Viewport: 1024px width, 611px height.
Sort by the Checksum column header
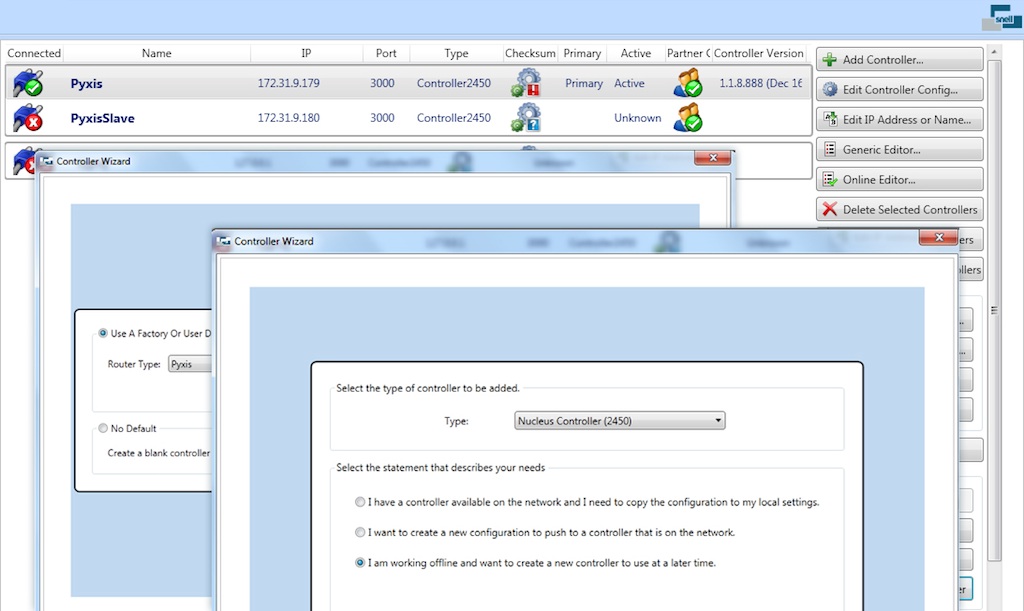pos(530,53)
